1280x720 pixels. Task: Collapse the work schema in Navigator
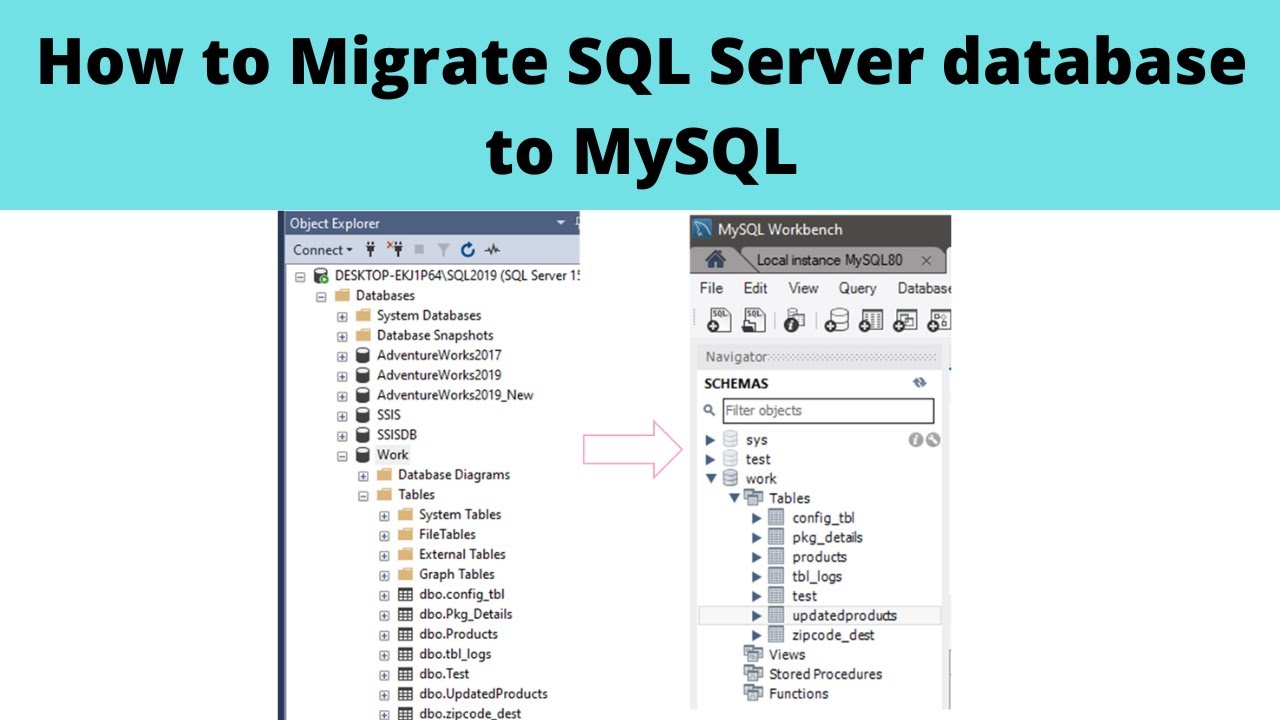(711, 479)
